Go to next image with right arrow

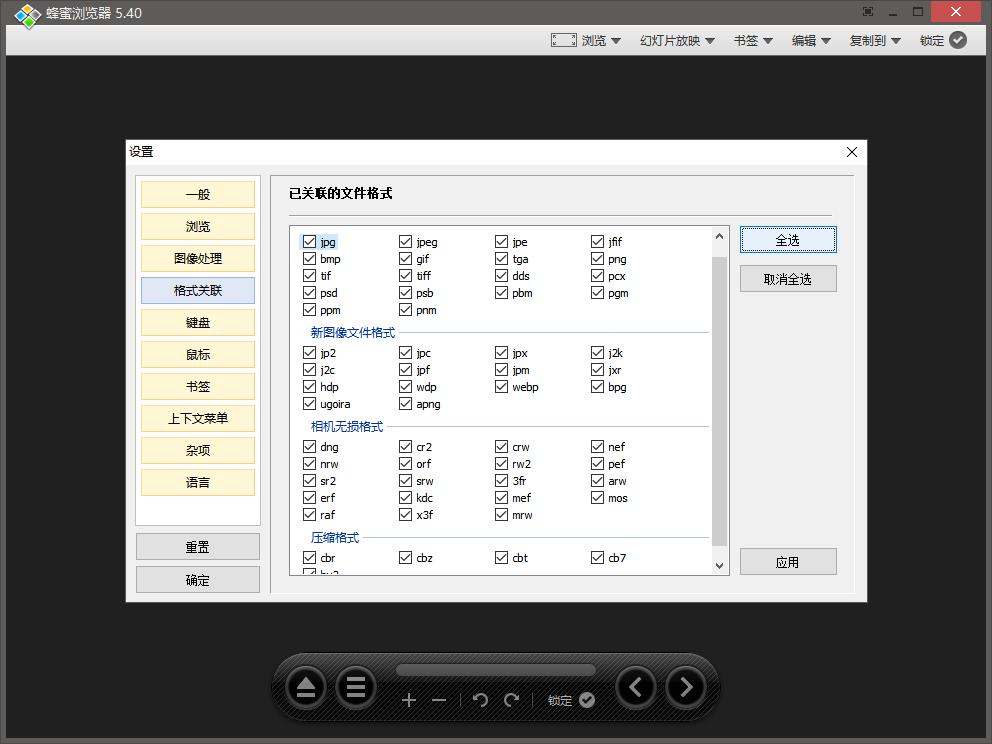click(686, 687)
